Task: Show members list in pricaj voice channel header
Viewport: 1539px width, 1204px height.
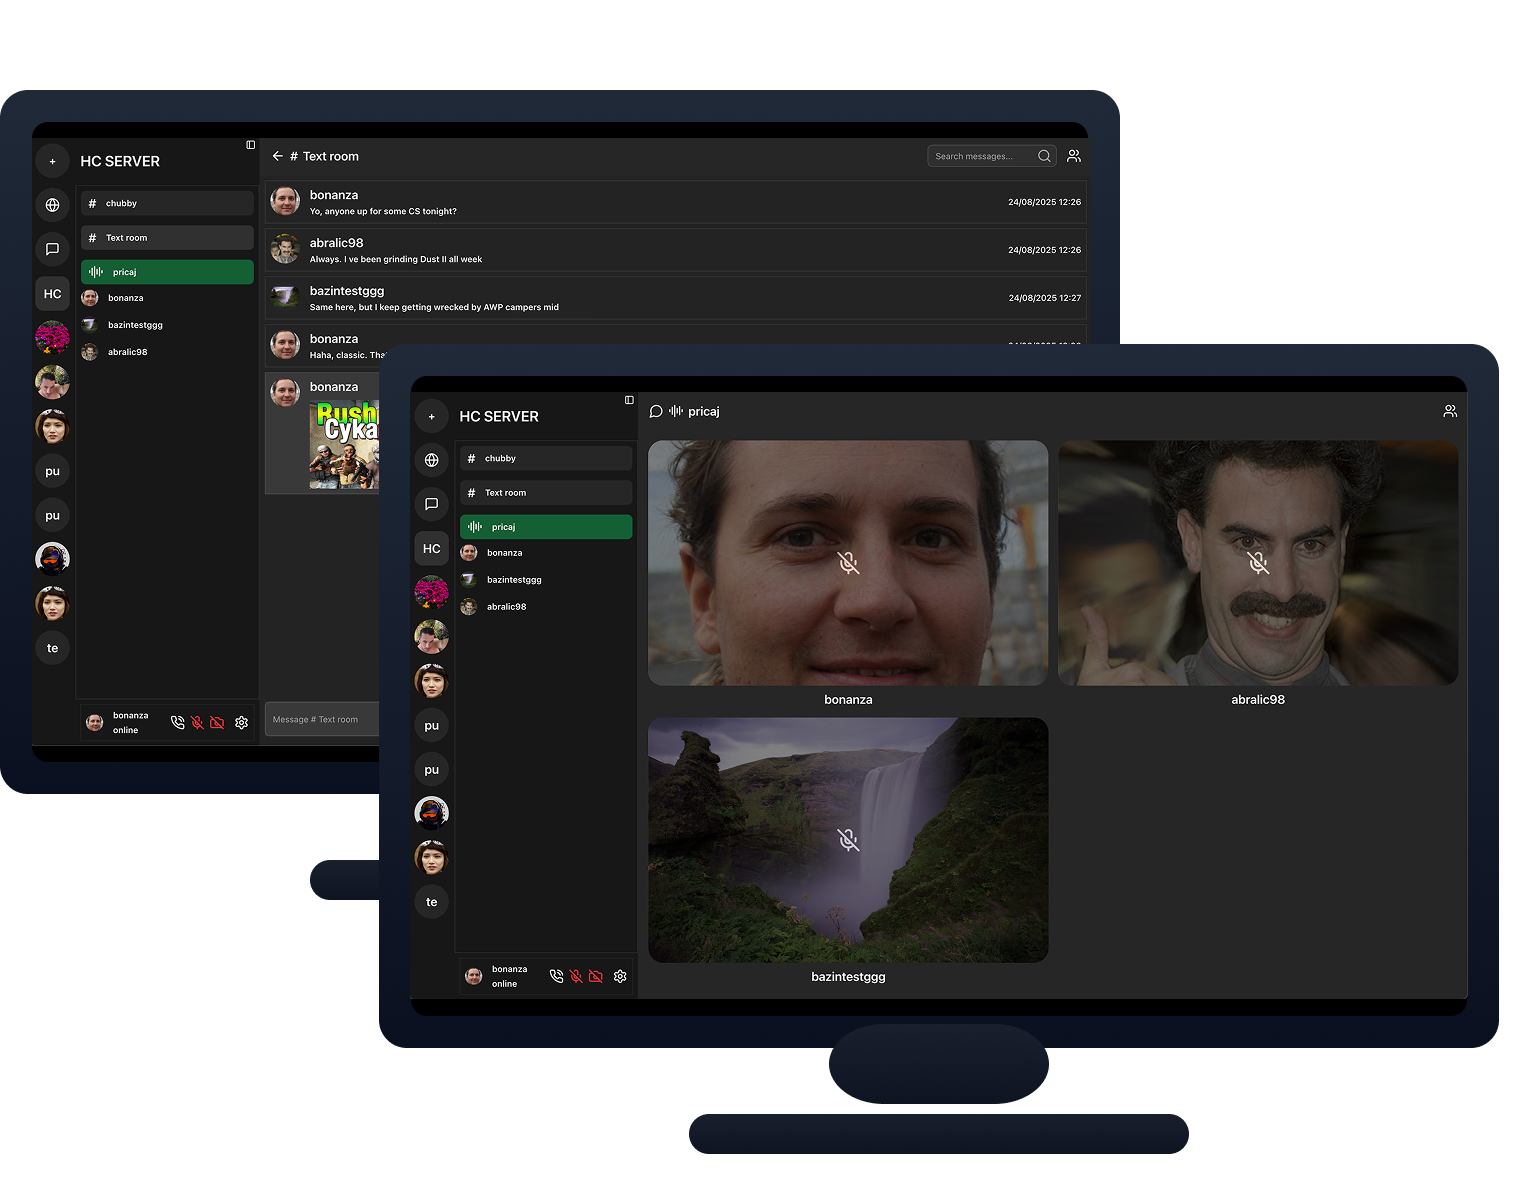Action: (1449, 411)
